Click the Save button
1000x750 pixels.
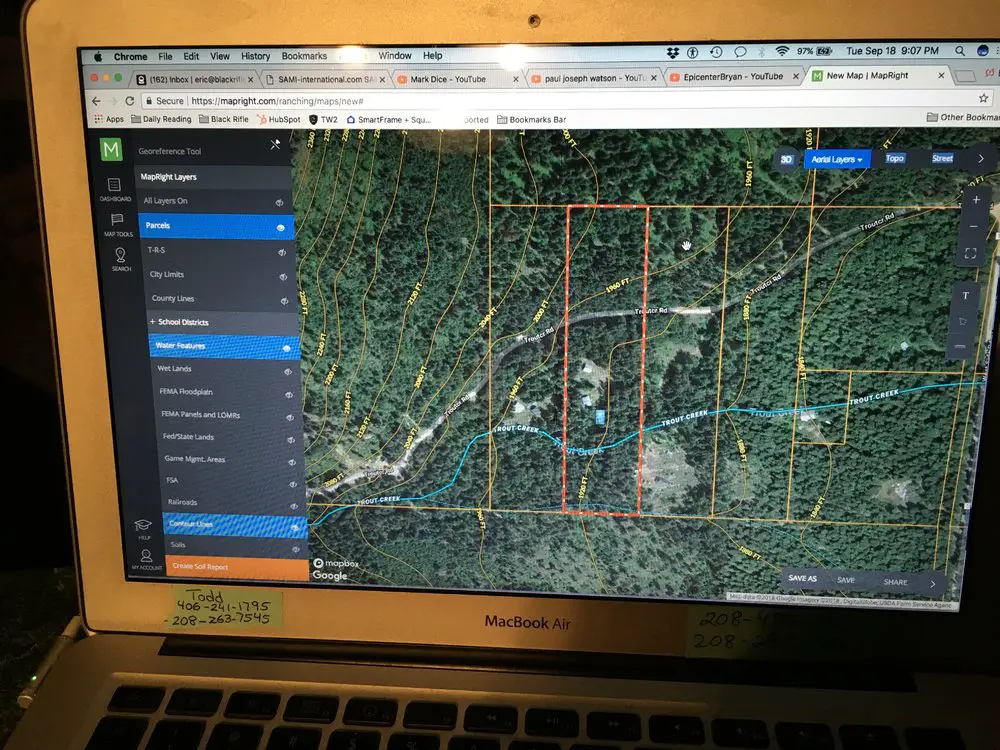[846, 580]
